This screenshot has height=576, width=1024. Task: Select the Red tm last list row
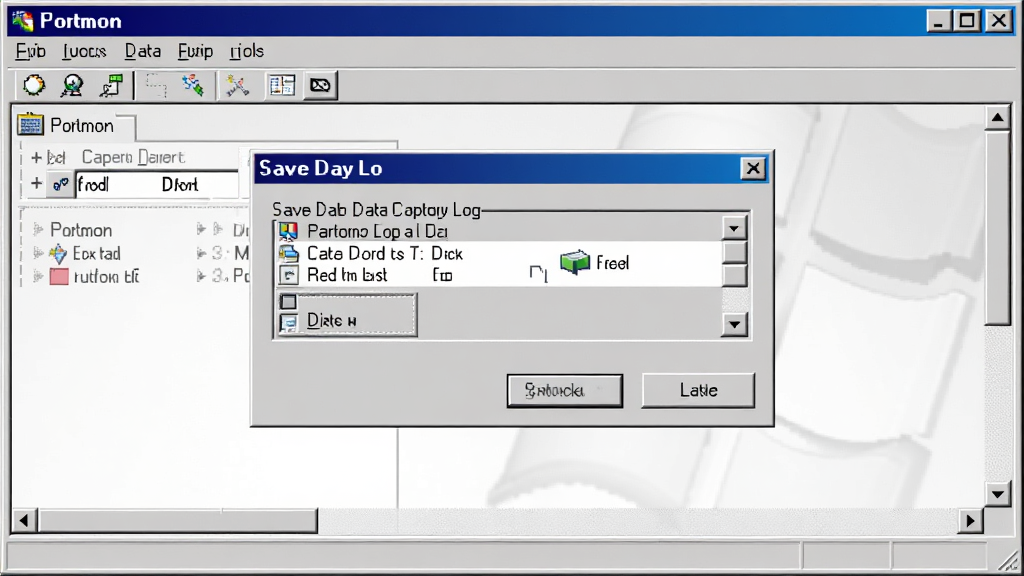pos(500,275)
